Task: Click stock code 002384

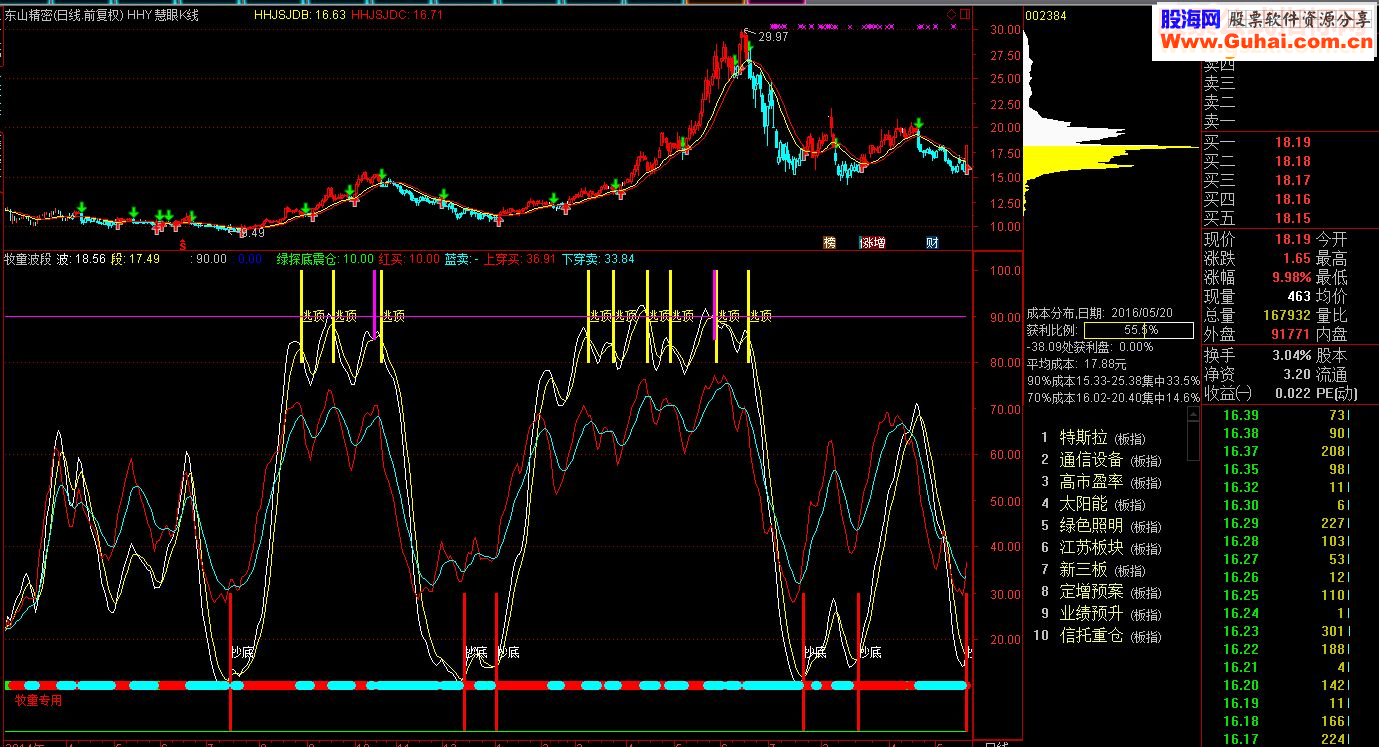Action: point(1046,15)
